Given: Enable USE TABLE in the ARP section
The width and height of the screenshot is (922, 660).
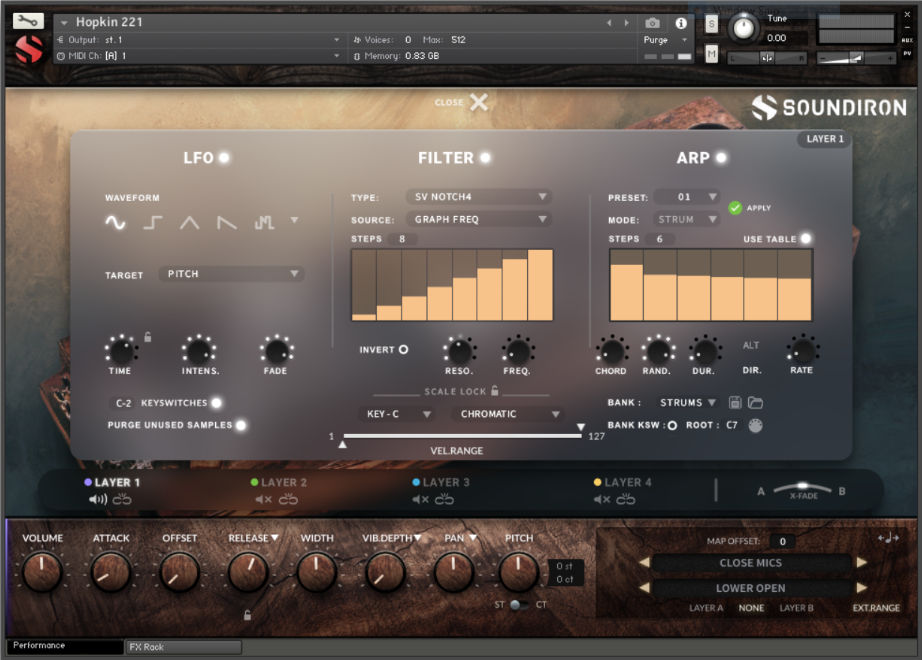Looking at the screenshot, I should 806,239.
